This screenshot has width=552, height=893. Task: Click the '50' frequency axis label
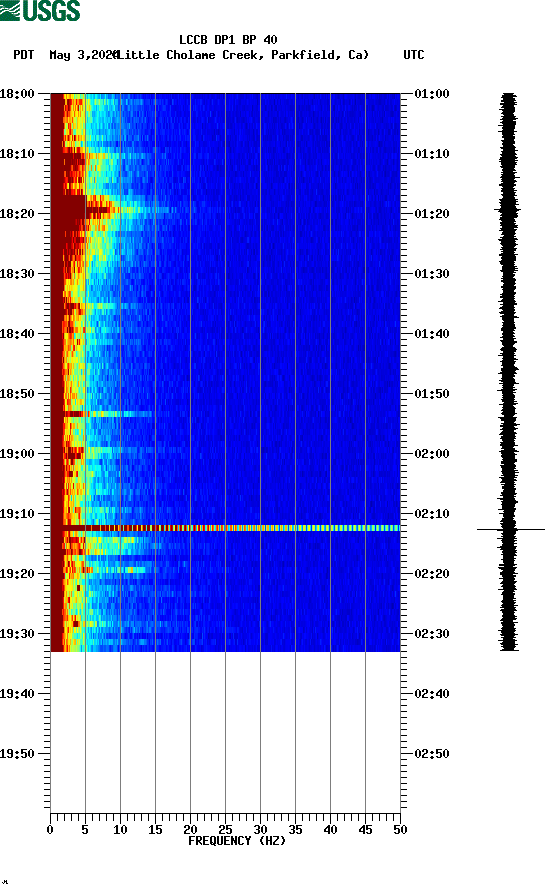400,830
